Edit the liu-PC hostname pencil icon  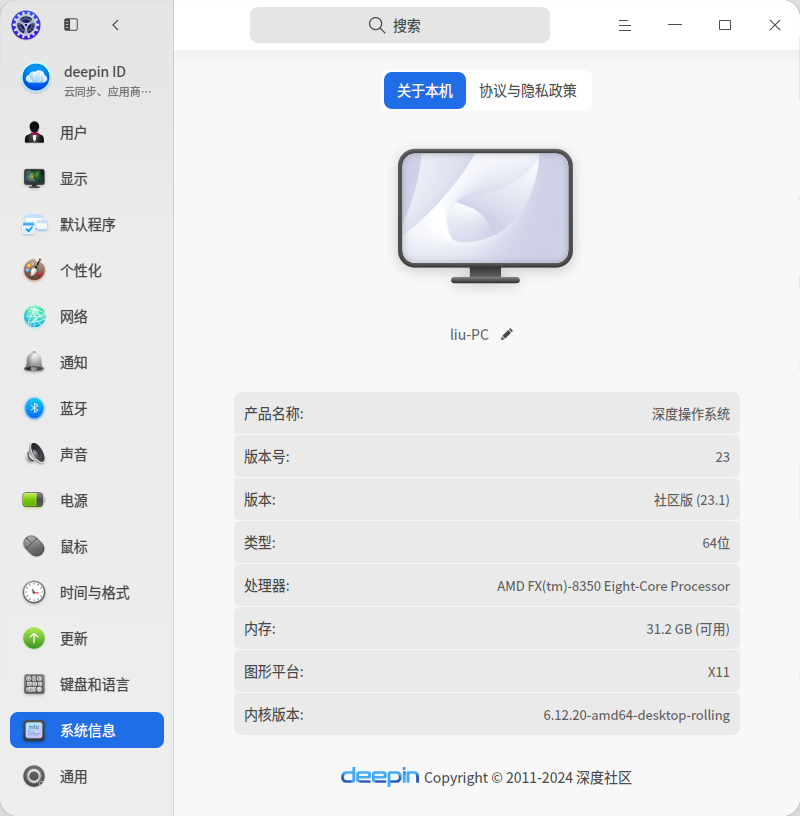pos(506,334)
